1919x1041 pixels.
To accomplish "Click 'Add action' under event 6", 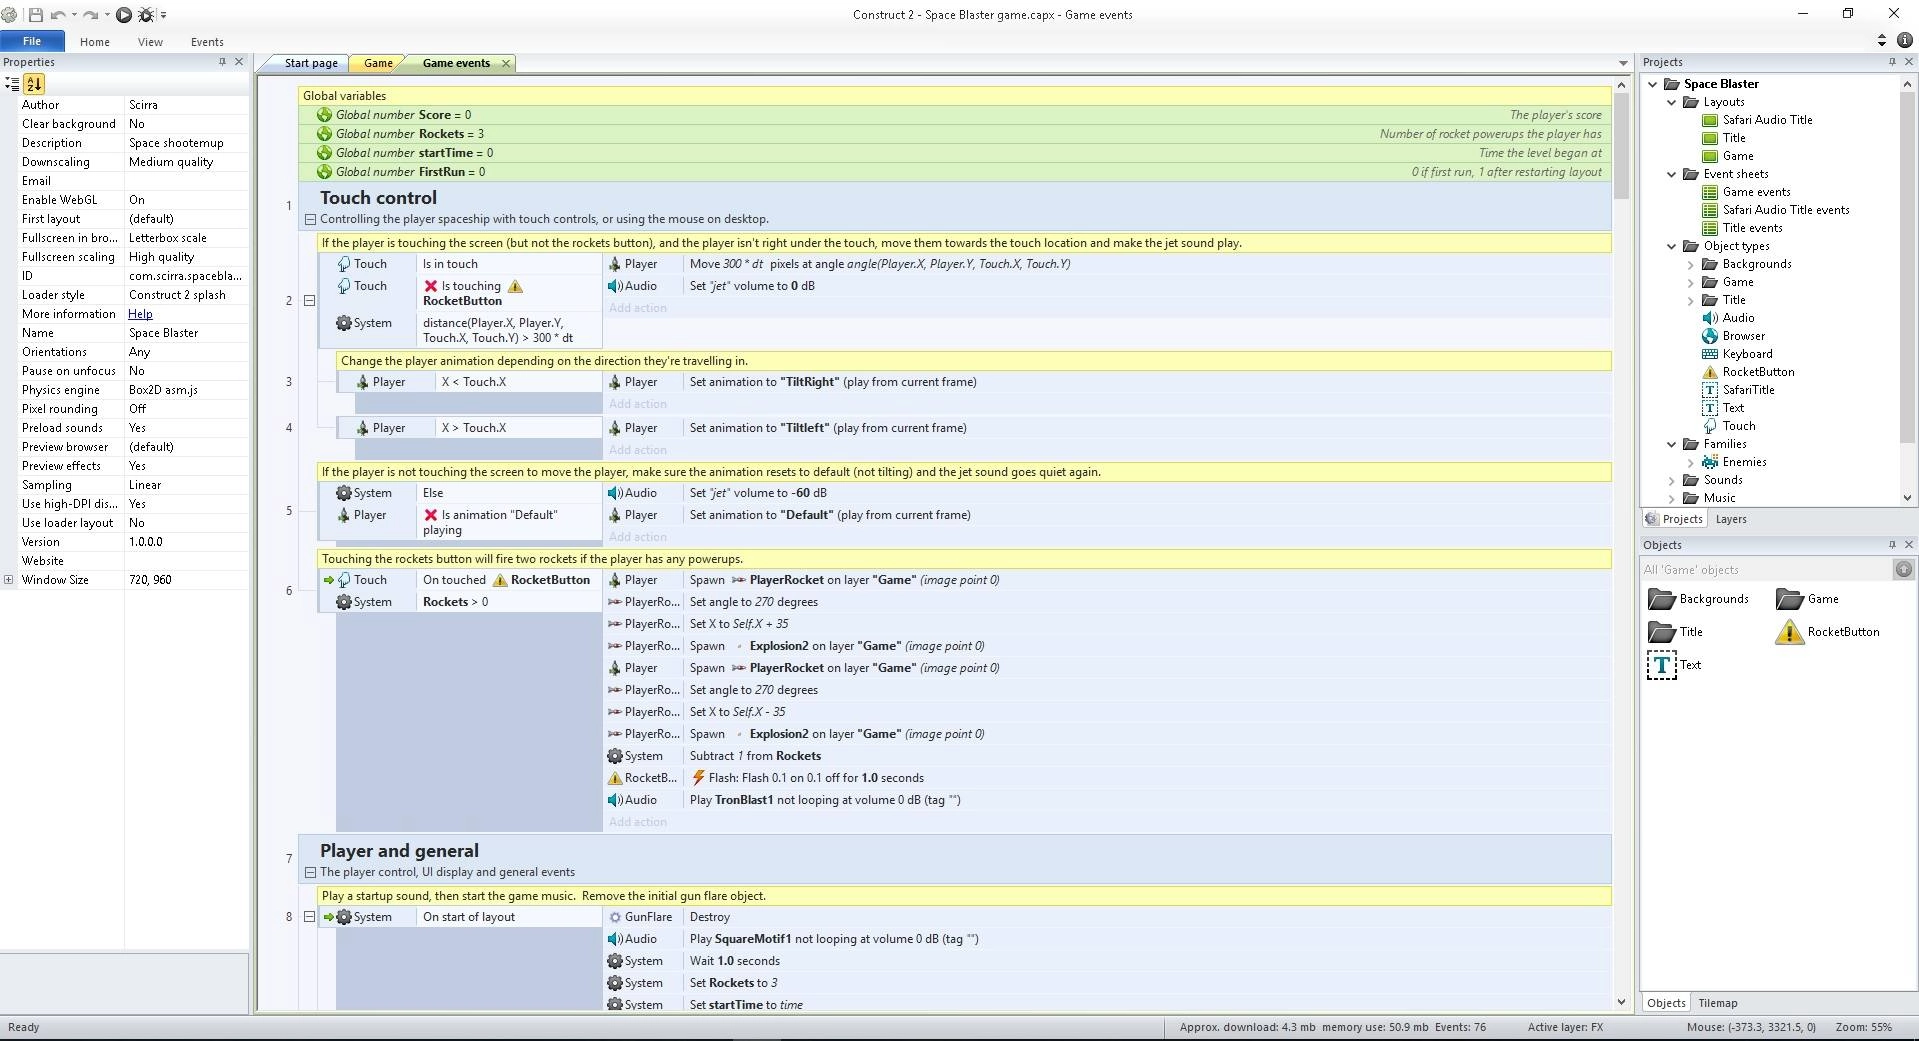I will click(x=638, y=822).
